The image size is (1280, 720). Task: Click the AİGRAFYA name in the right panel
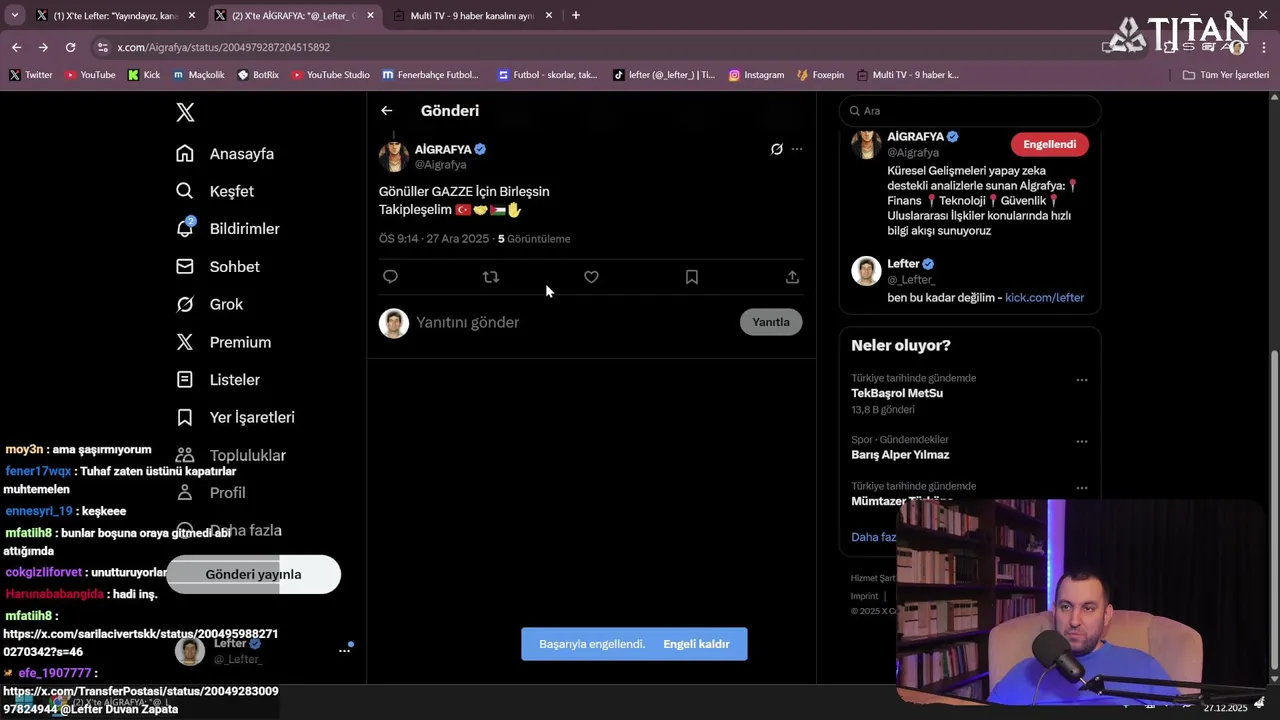(915, 137)
